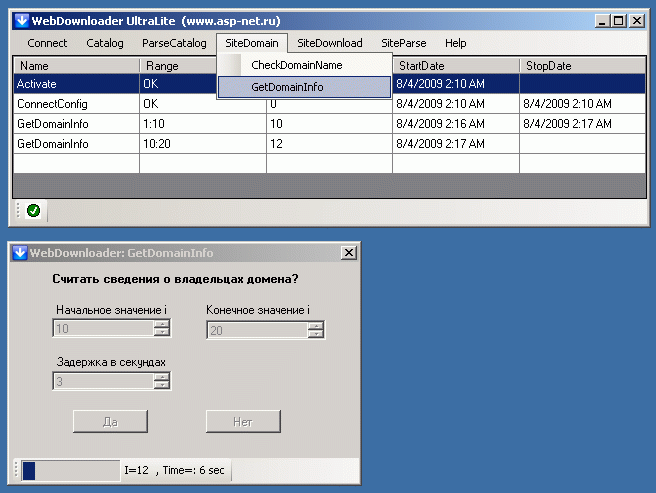Open the Catalog menu

point(105,43)
